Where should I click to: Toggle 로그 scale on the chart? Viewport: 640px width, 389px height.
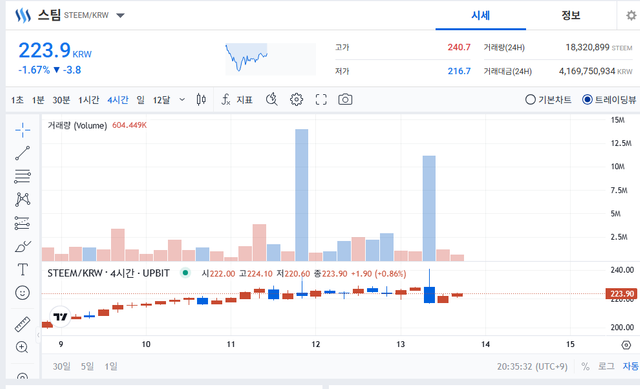(x=606, y=366)
